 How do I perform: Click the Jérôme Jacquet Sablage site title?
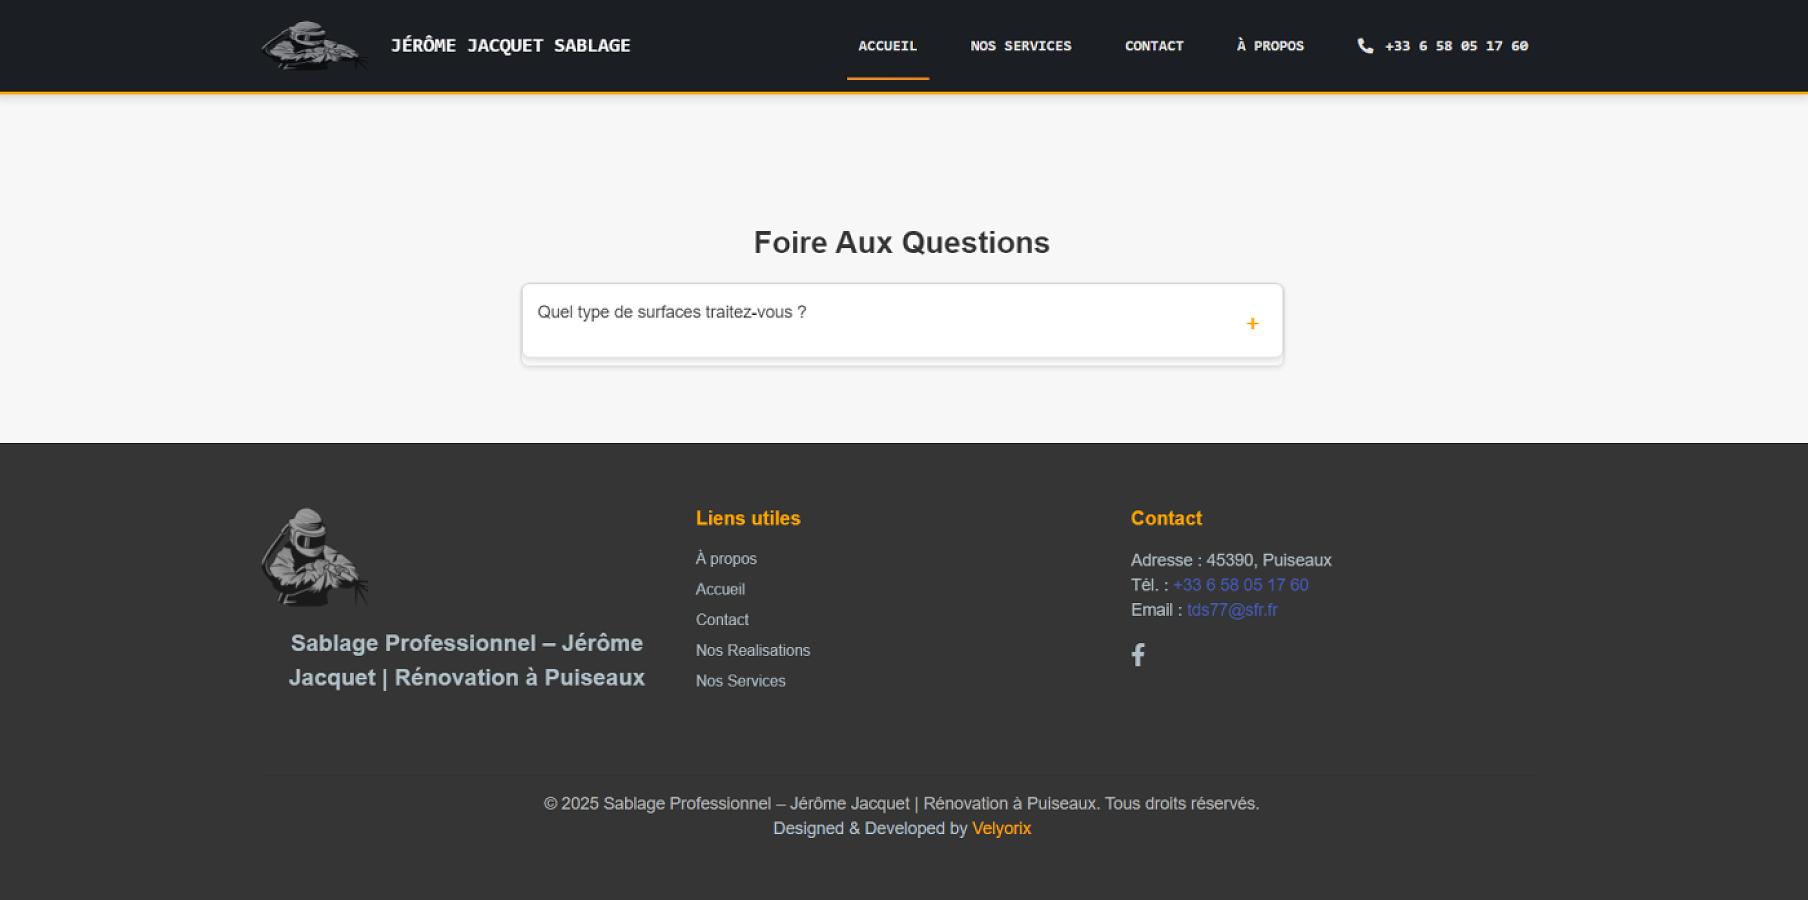coord(510,46)
